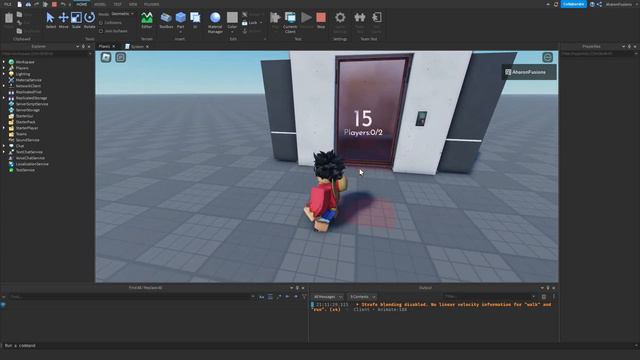Open the Toolbox
Image resolution: width=640 pixels, height=360 pixels.
coord(166,20)
